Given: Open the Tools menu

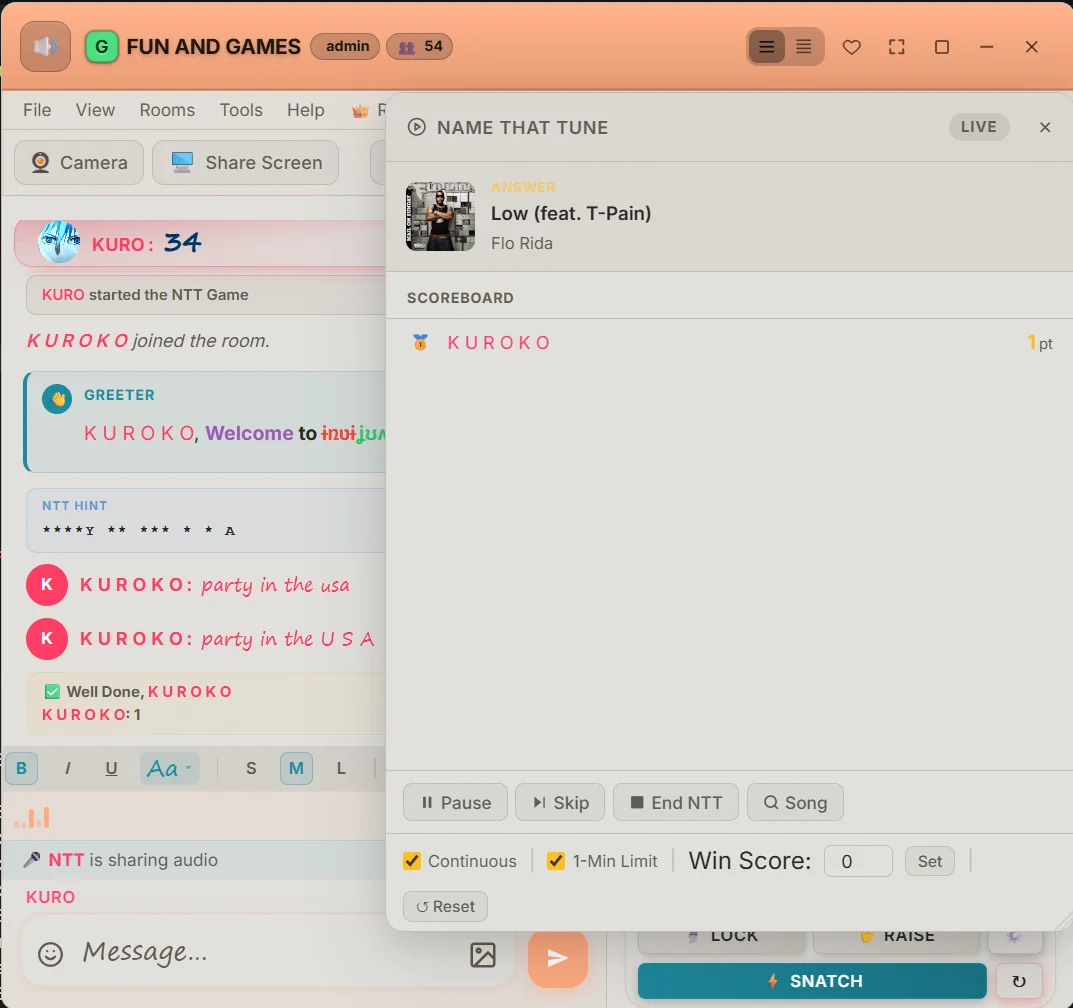Looking at the screenshot, I should [241, 110].
